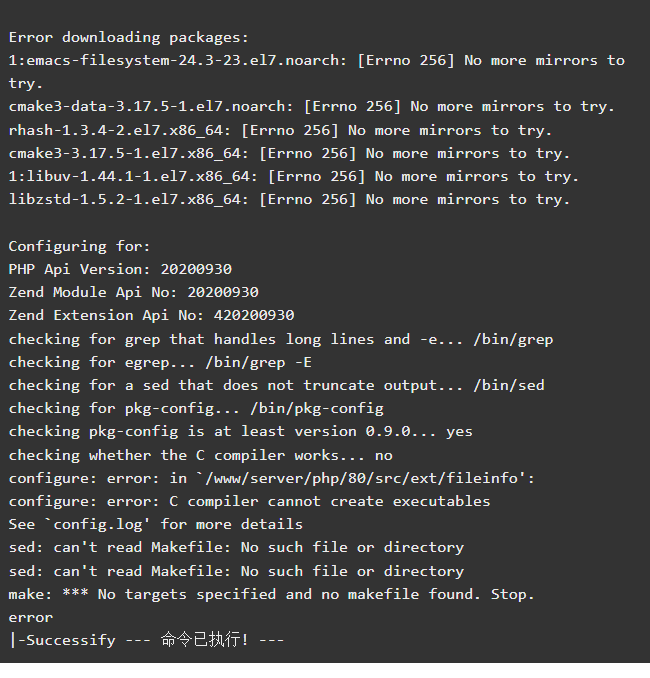
Task: Click the Zend Extension Api No 420200930 line
Action: tap(151, 315)
